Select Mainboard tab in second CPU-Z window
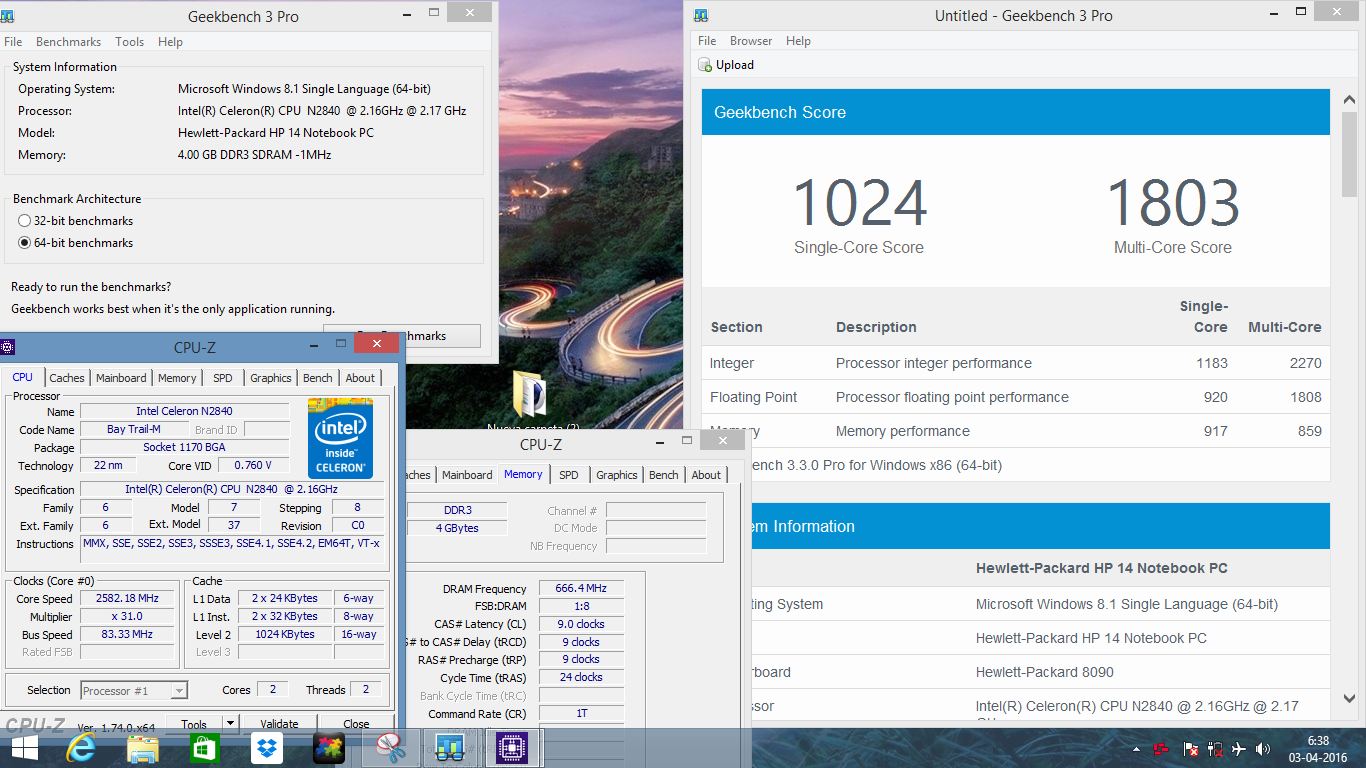The width and height of the screenshot is (1366, 768). click(467, 475)
